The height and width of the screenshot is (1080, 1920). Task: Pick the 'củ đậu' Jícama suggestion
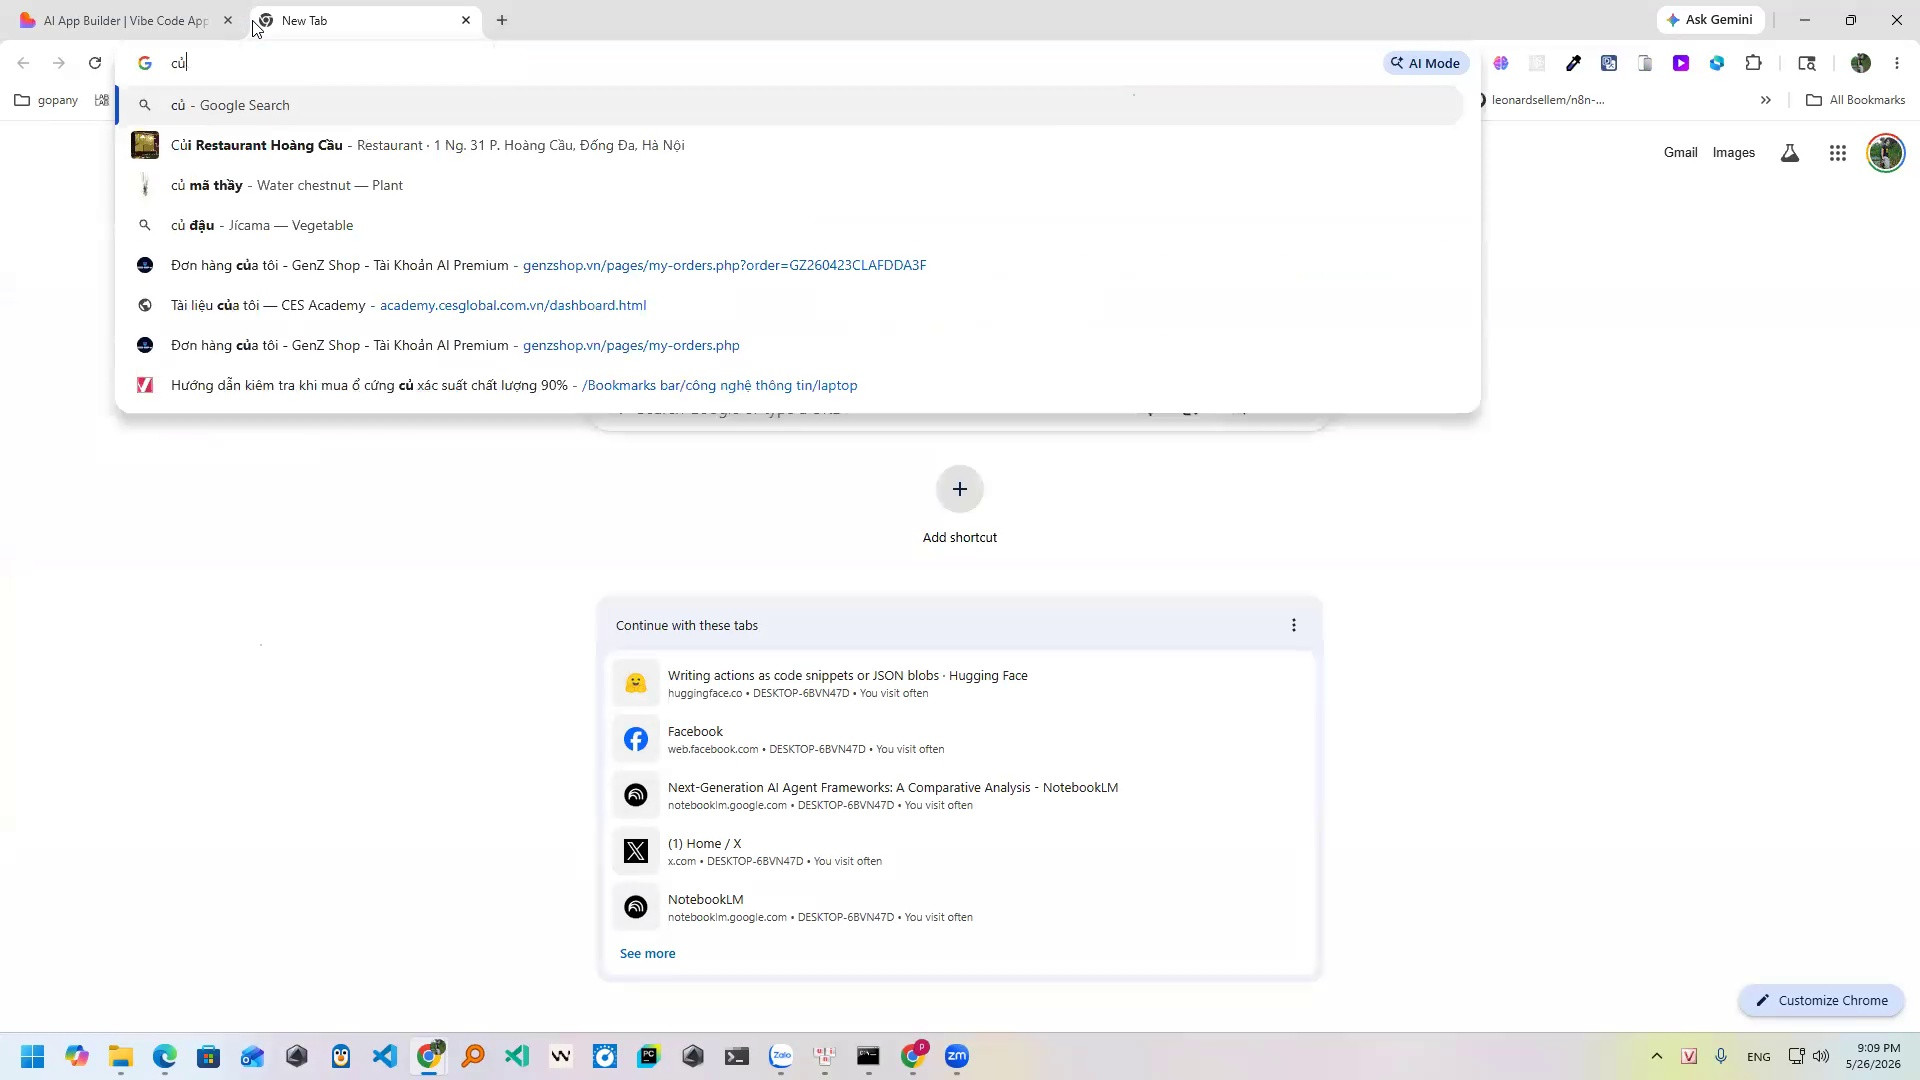pos(790,225)
